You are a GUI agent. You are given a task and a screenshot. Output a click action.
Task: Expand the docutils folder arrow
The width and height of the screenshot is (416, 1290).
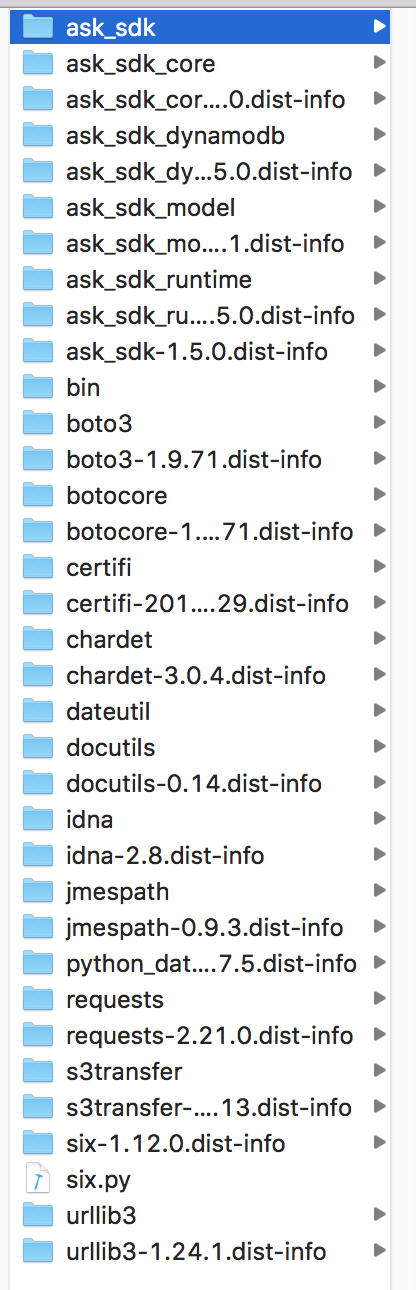[379, 747]
